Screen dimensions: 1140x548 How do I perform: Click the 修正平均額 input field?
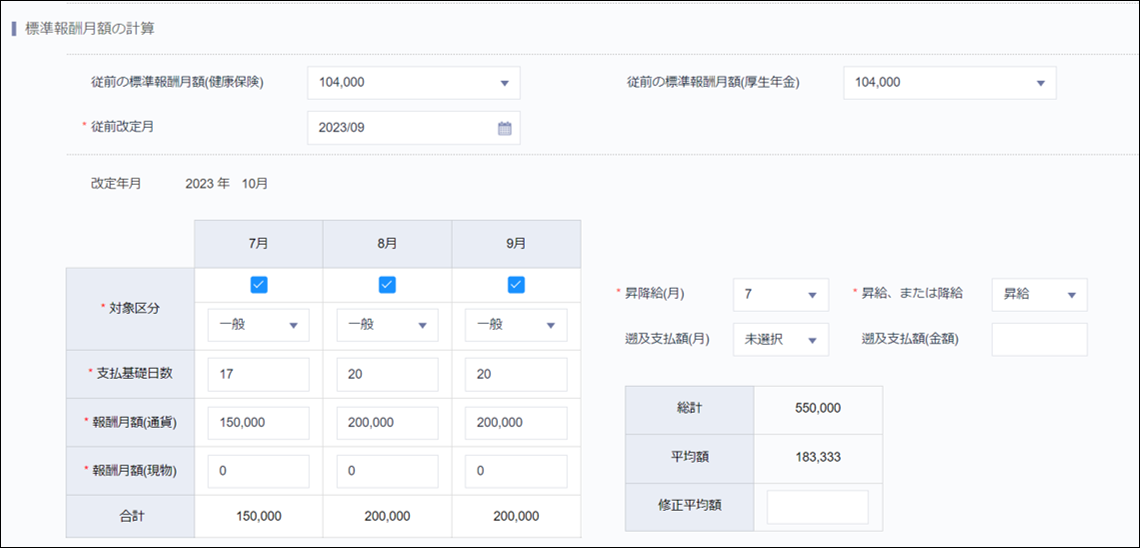pyautogui.click(x=817, y=507)
